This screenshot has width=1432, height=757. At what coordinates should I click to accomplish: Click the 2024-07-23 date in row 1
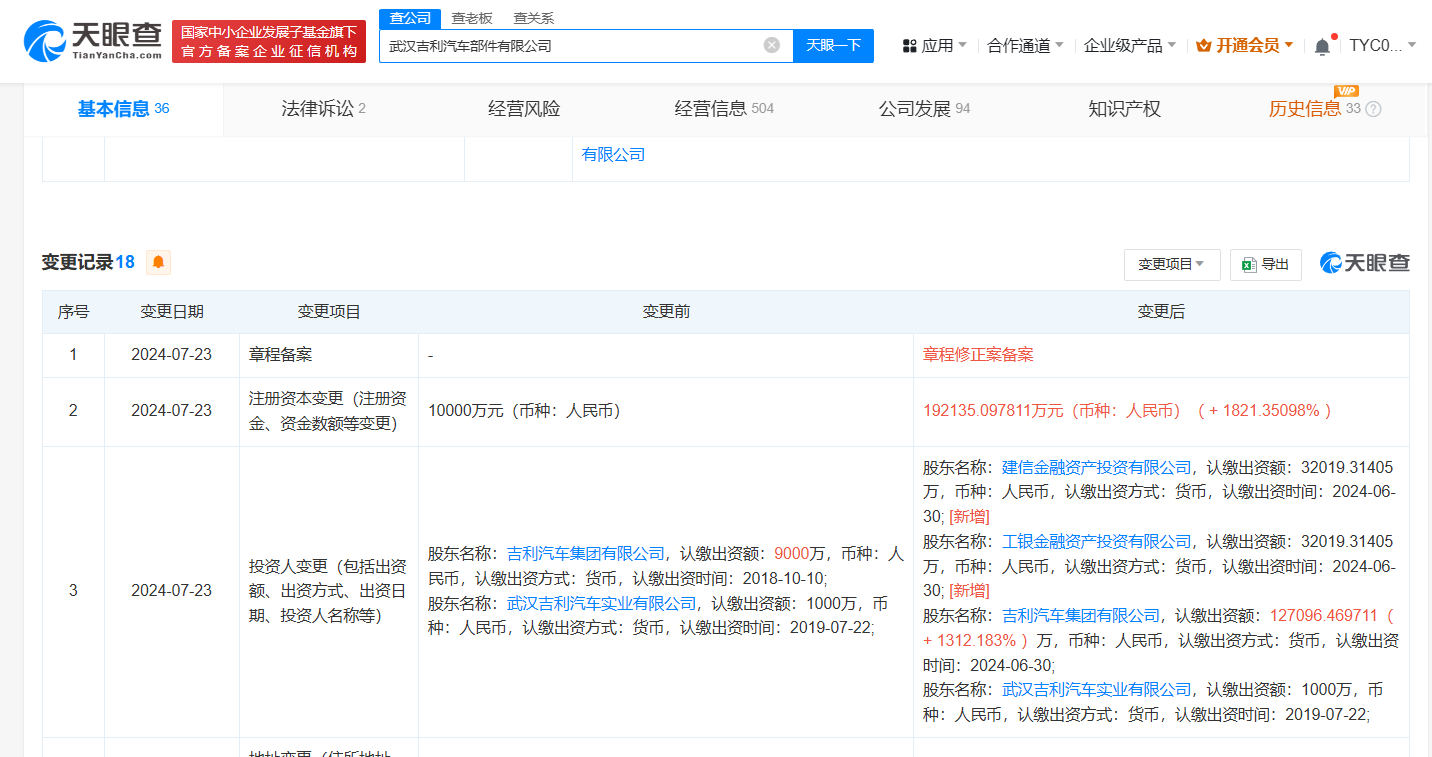172,355
